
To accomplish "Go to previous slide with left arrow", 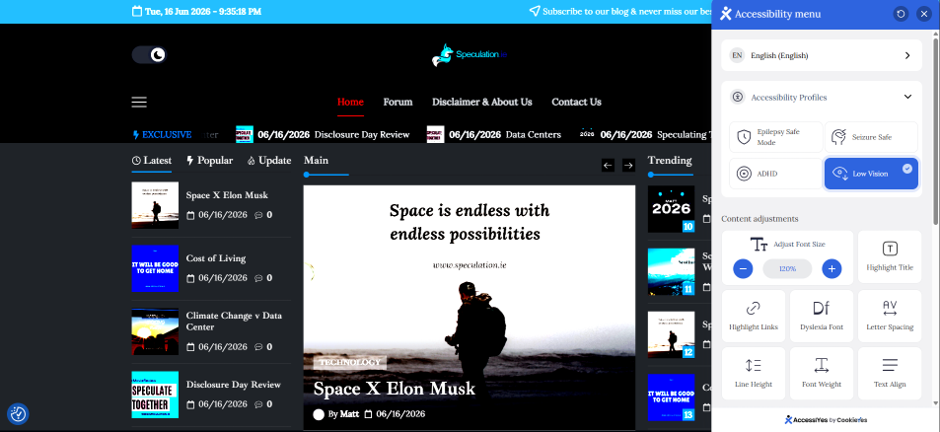I will click(608, 165).
